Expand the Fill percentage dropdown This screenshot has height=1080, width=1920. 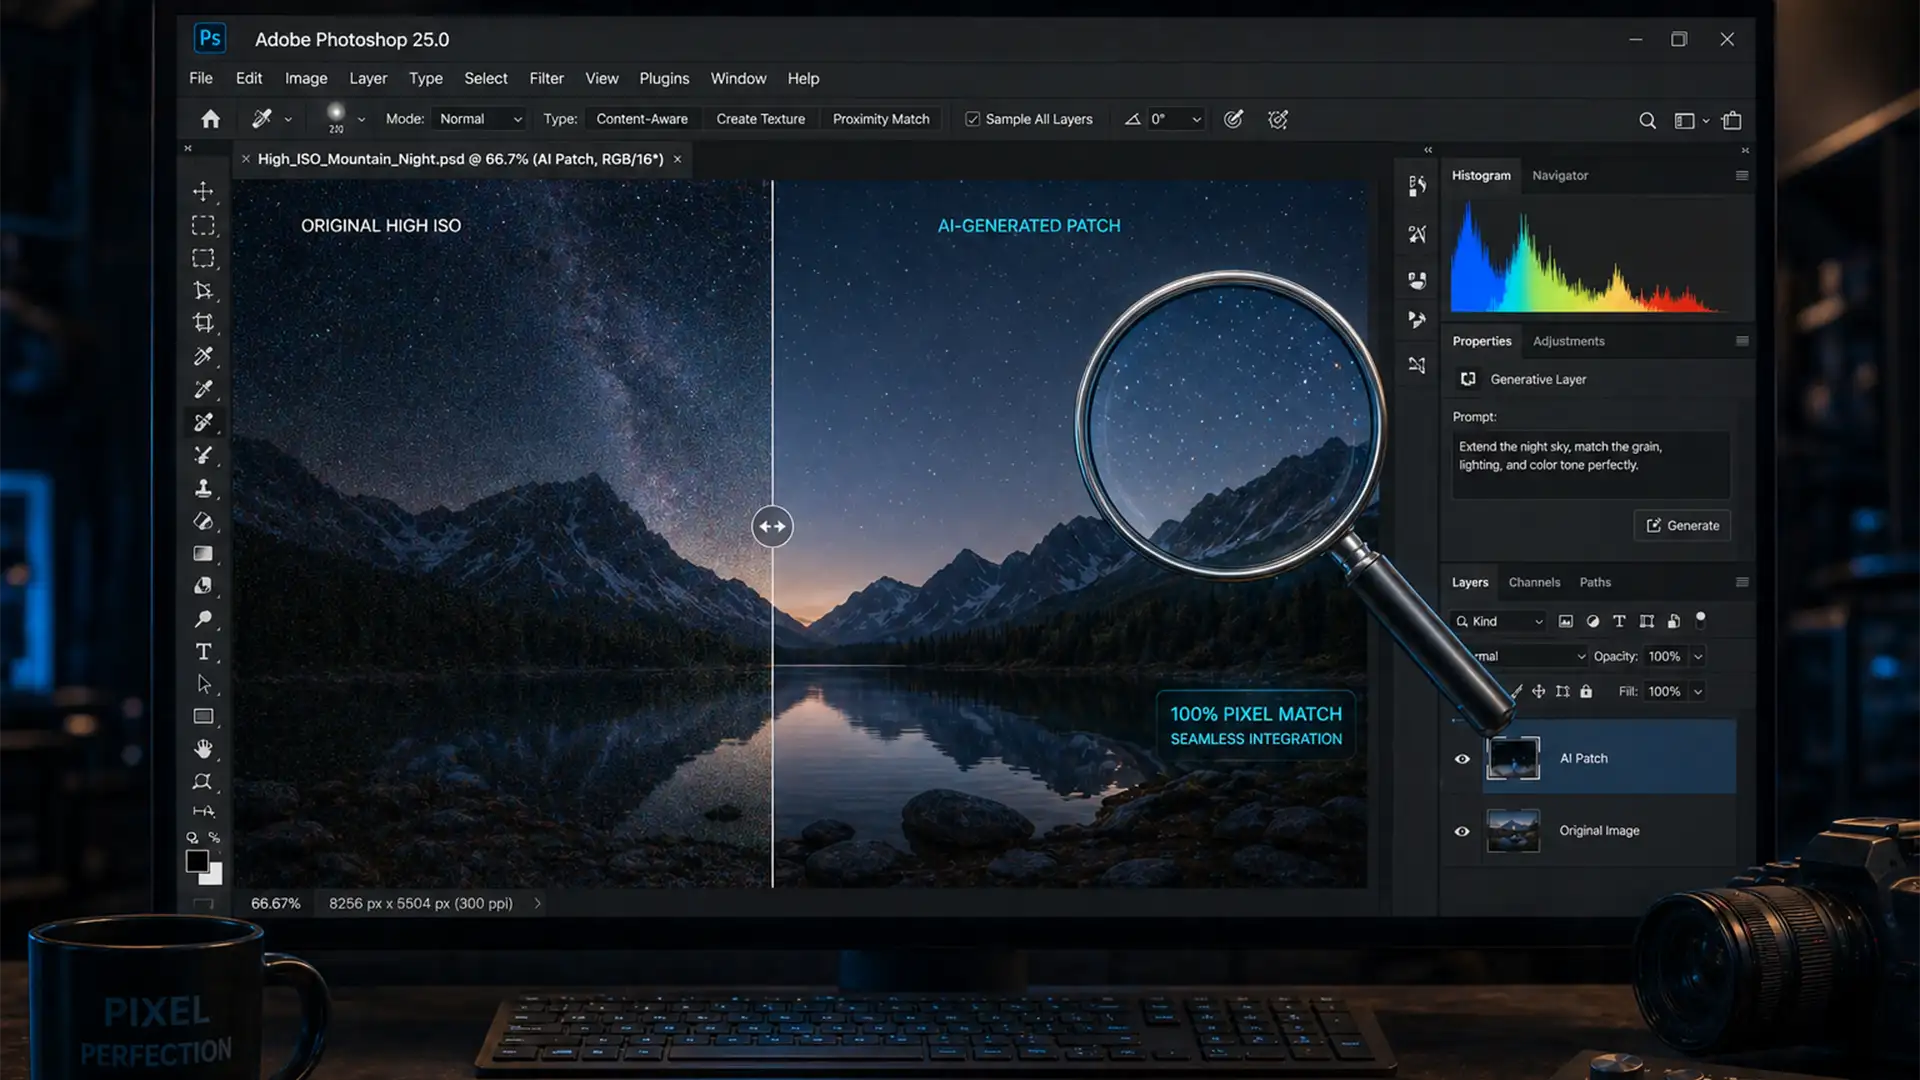[1697, 691]
